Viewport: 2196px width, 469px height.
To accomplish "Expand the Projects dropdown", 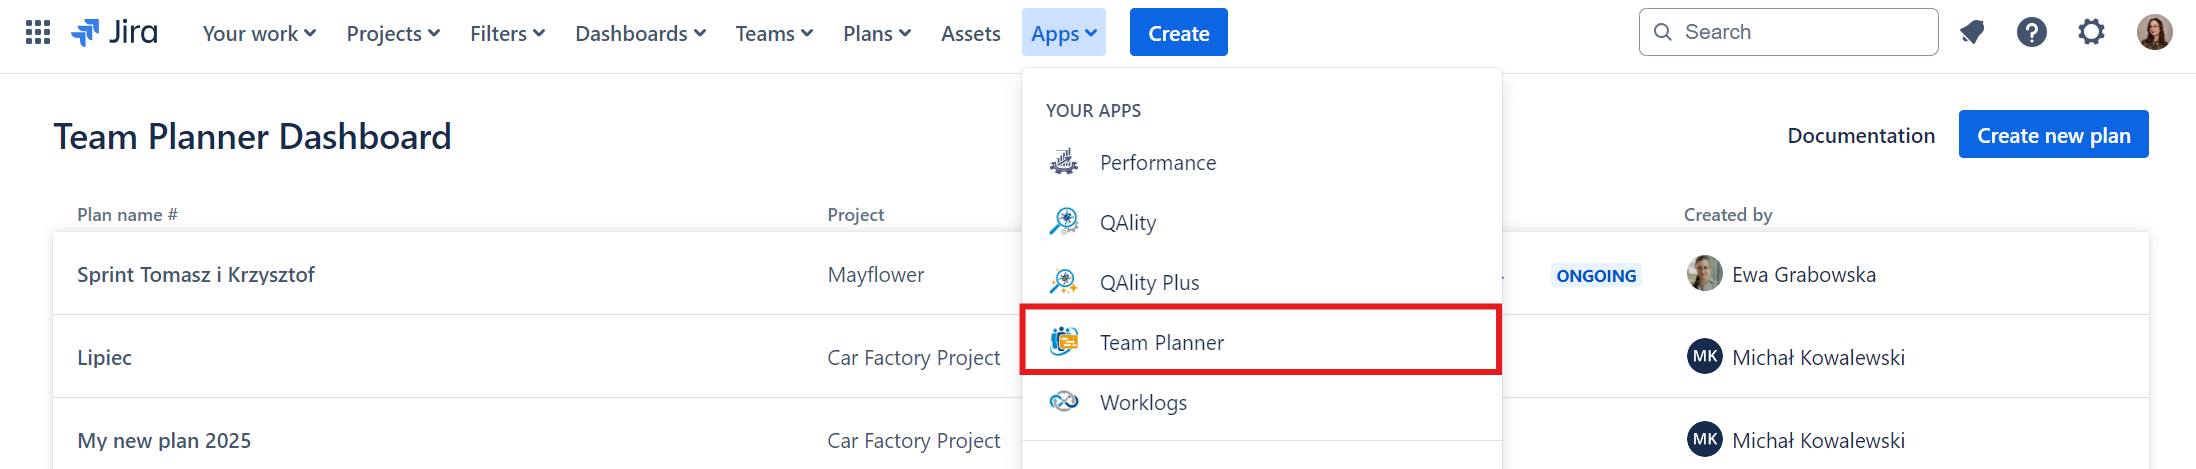I will (x=393, y=33).
